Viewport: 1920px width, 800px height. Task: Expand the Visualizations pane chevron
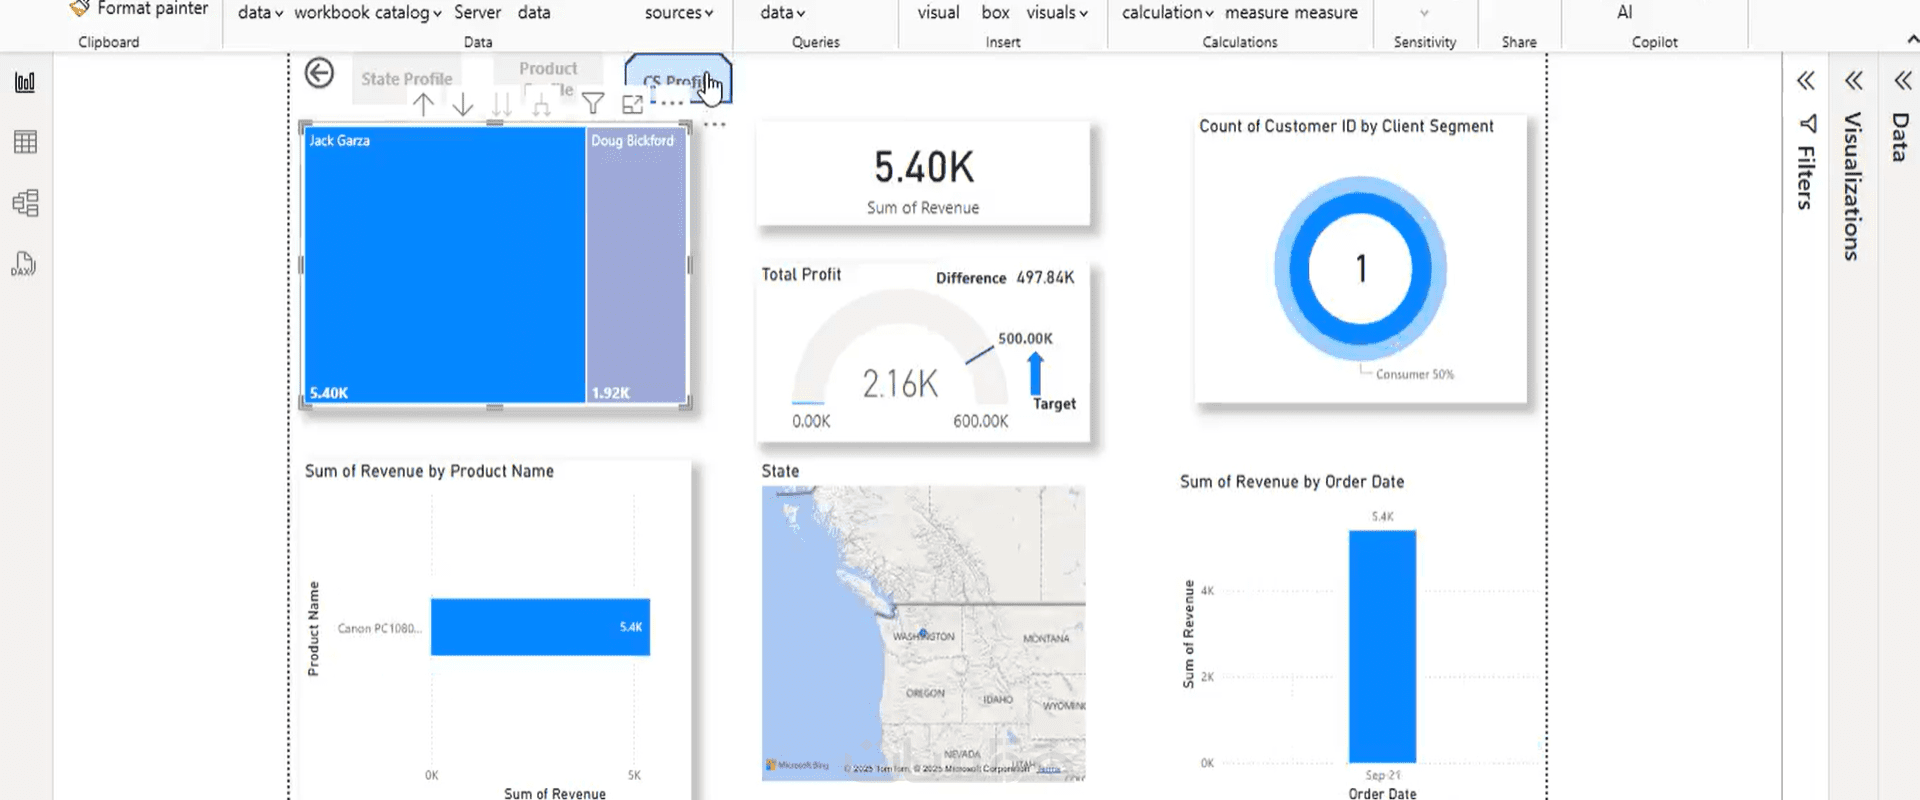tap(1853, 81)
